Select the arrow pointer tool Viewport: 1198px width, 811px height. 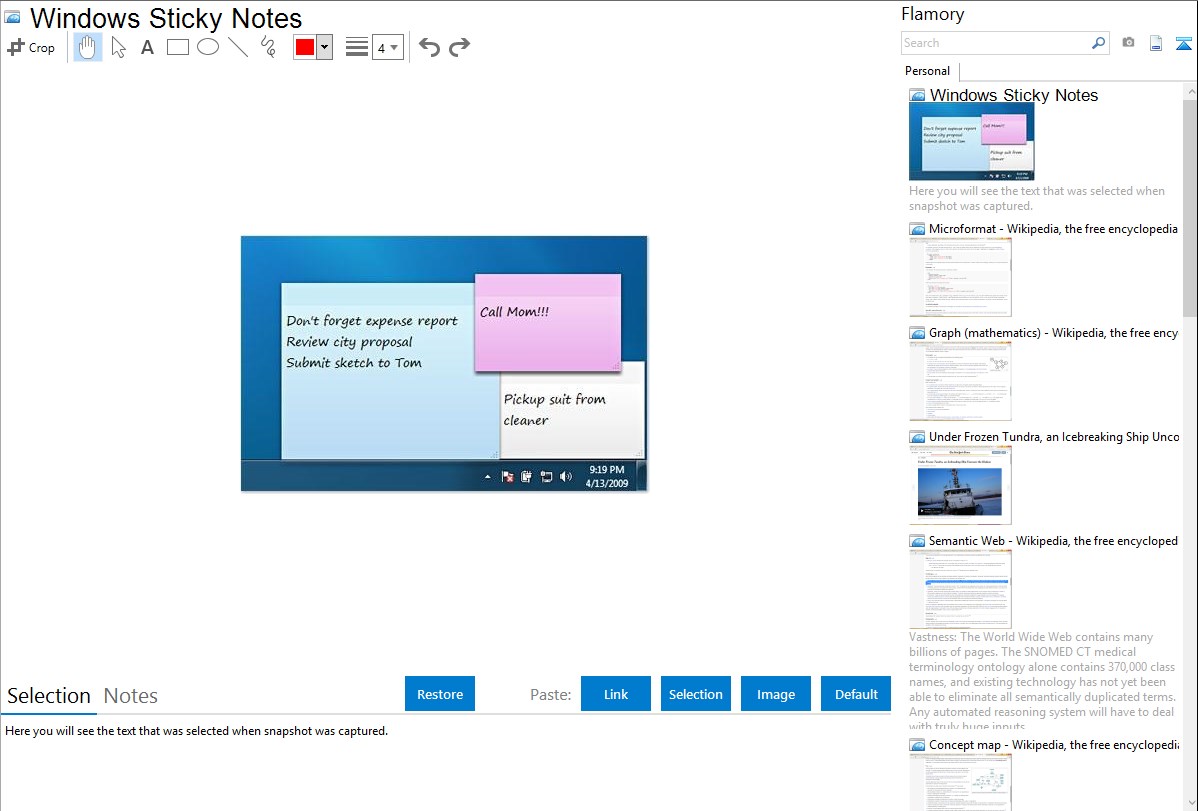click(118, 47)
